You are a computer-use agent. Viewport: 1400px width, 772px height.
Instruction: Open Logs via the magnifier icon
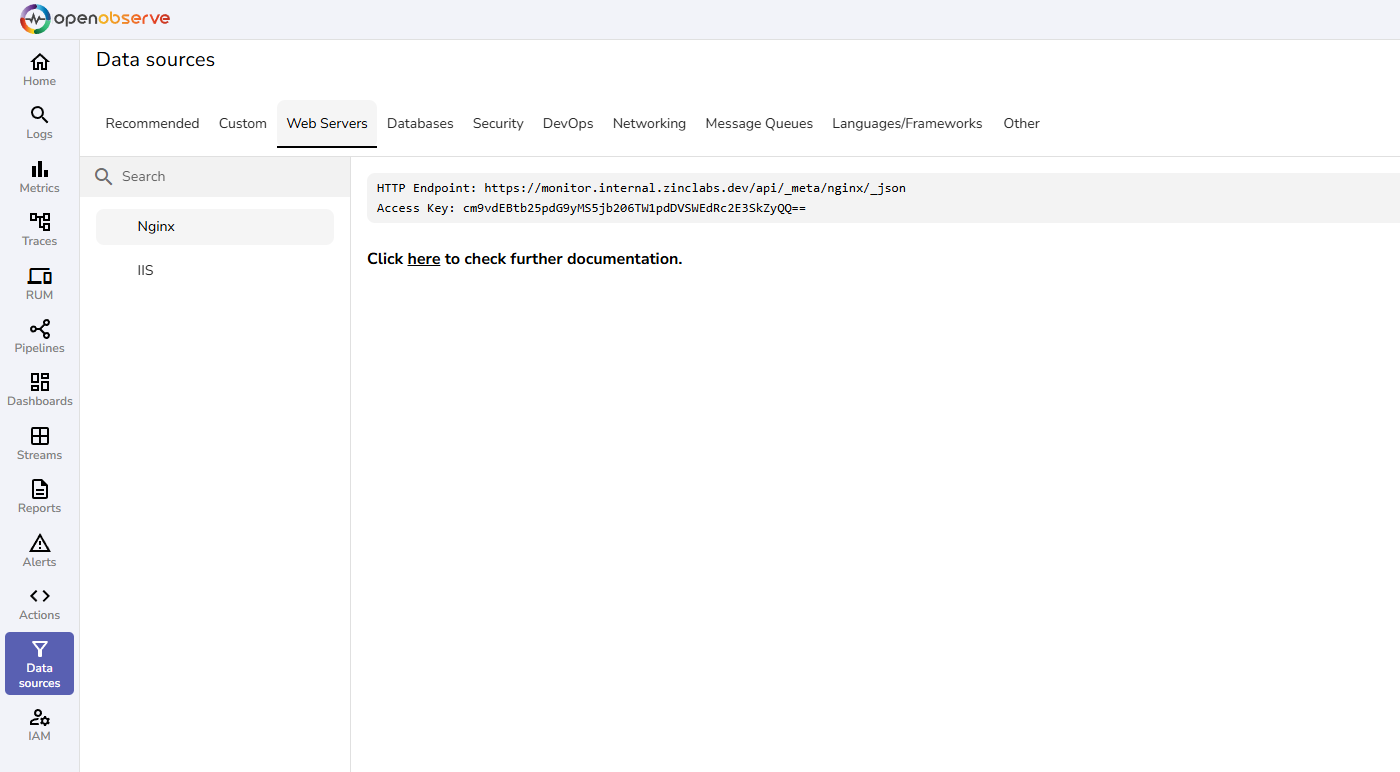coord(40,115)
